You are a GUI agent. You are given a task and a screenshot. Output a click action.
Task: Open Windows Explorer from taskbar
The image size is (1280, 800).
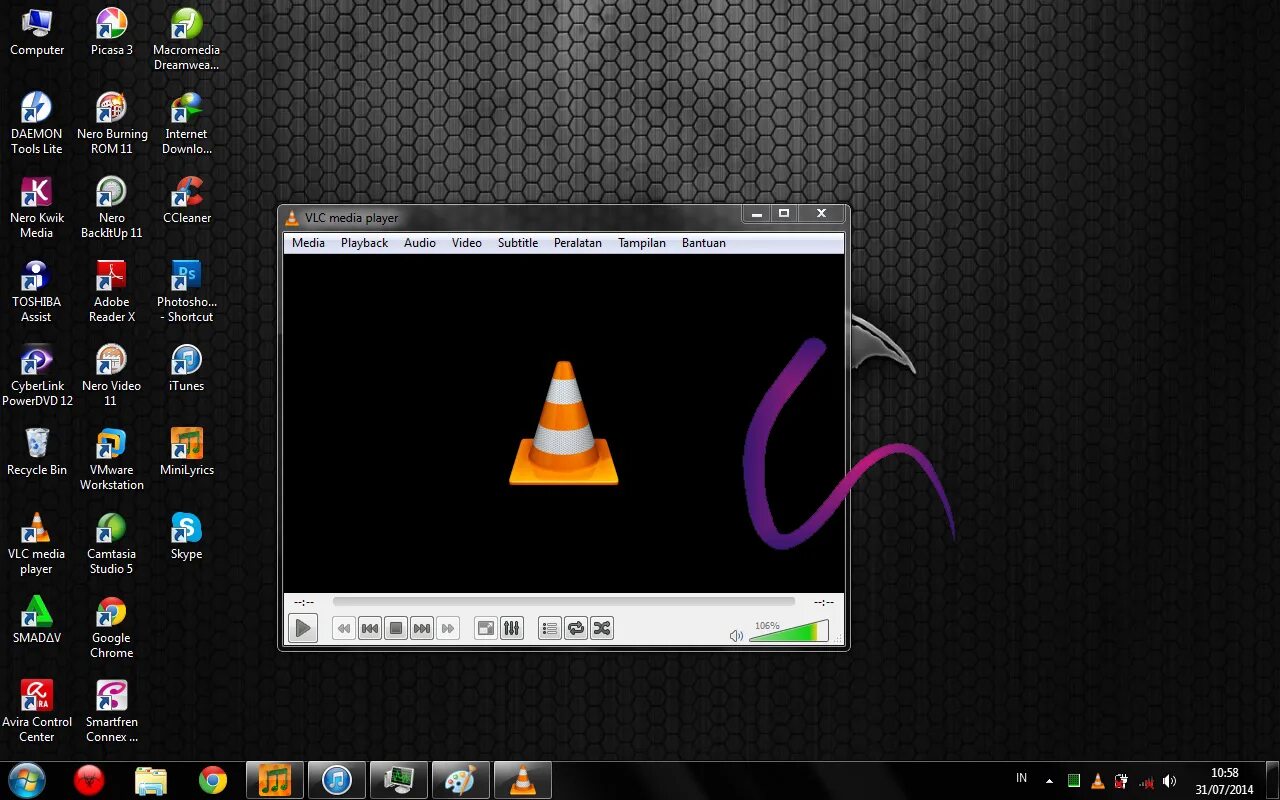pos(151,780)
